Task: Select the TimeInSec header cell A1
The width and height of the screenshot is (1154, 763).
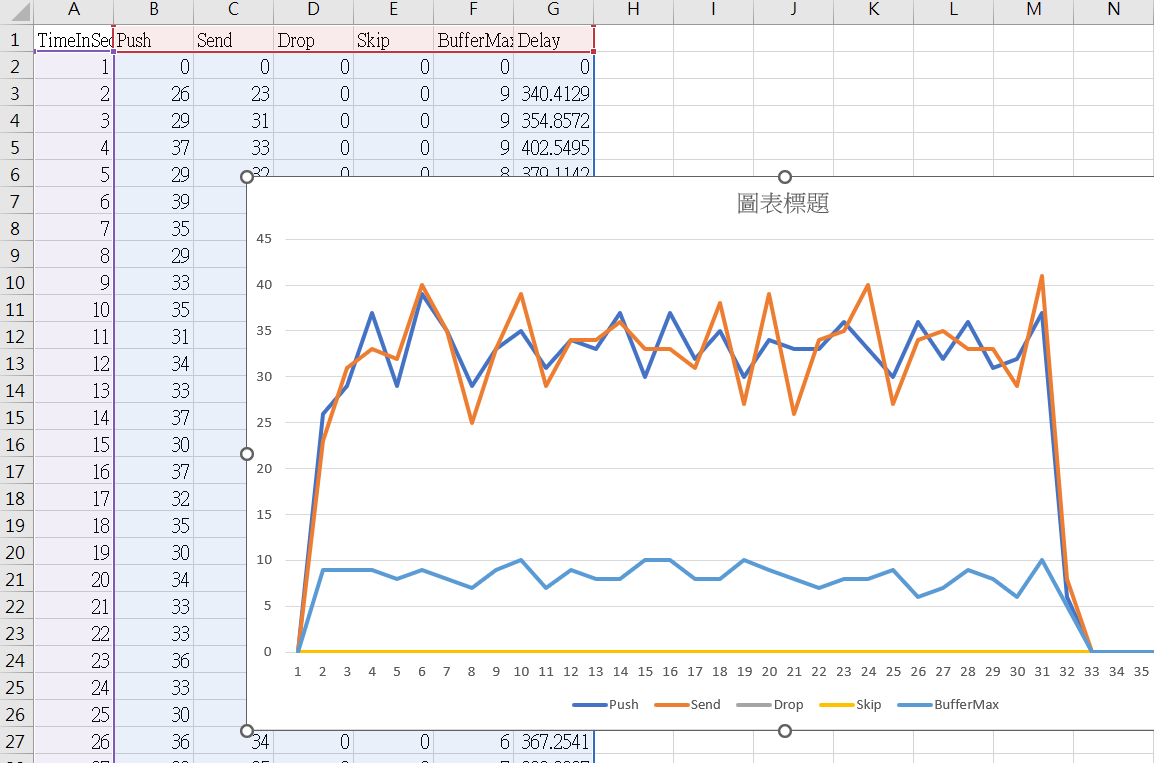Action: [x=74, y=40]
